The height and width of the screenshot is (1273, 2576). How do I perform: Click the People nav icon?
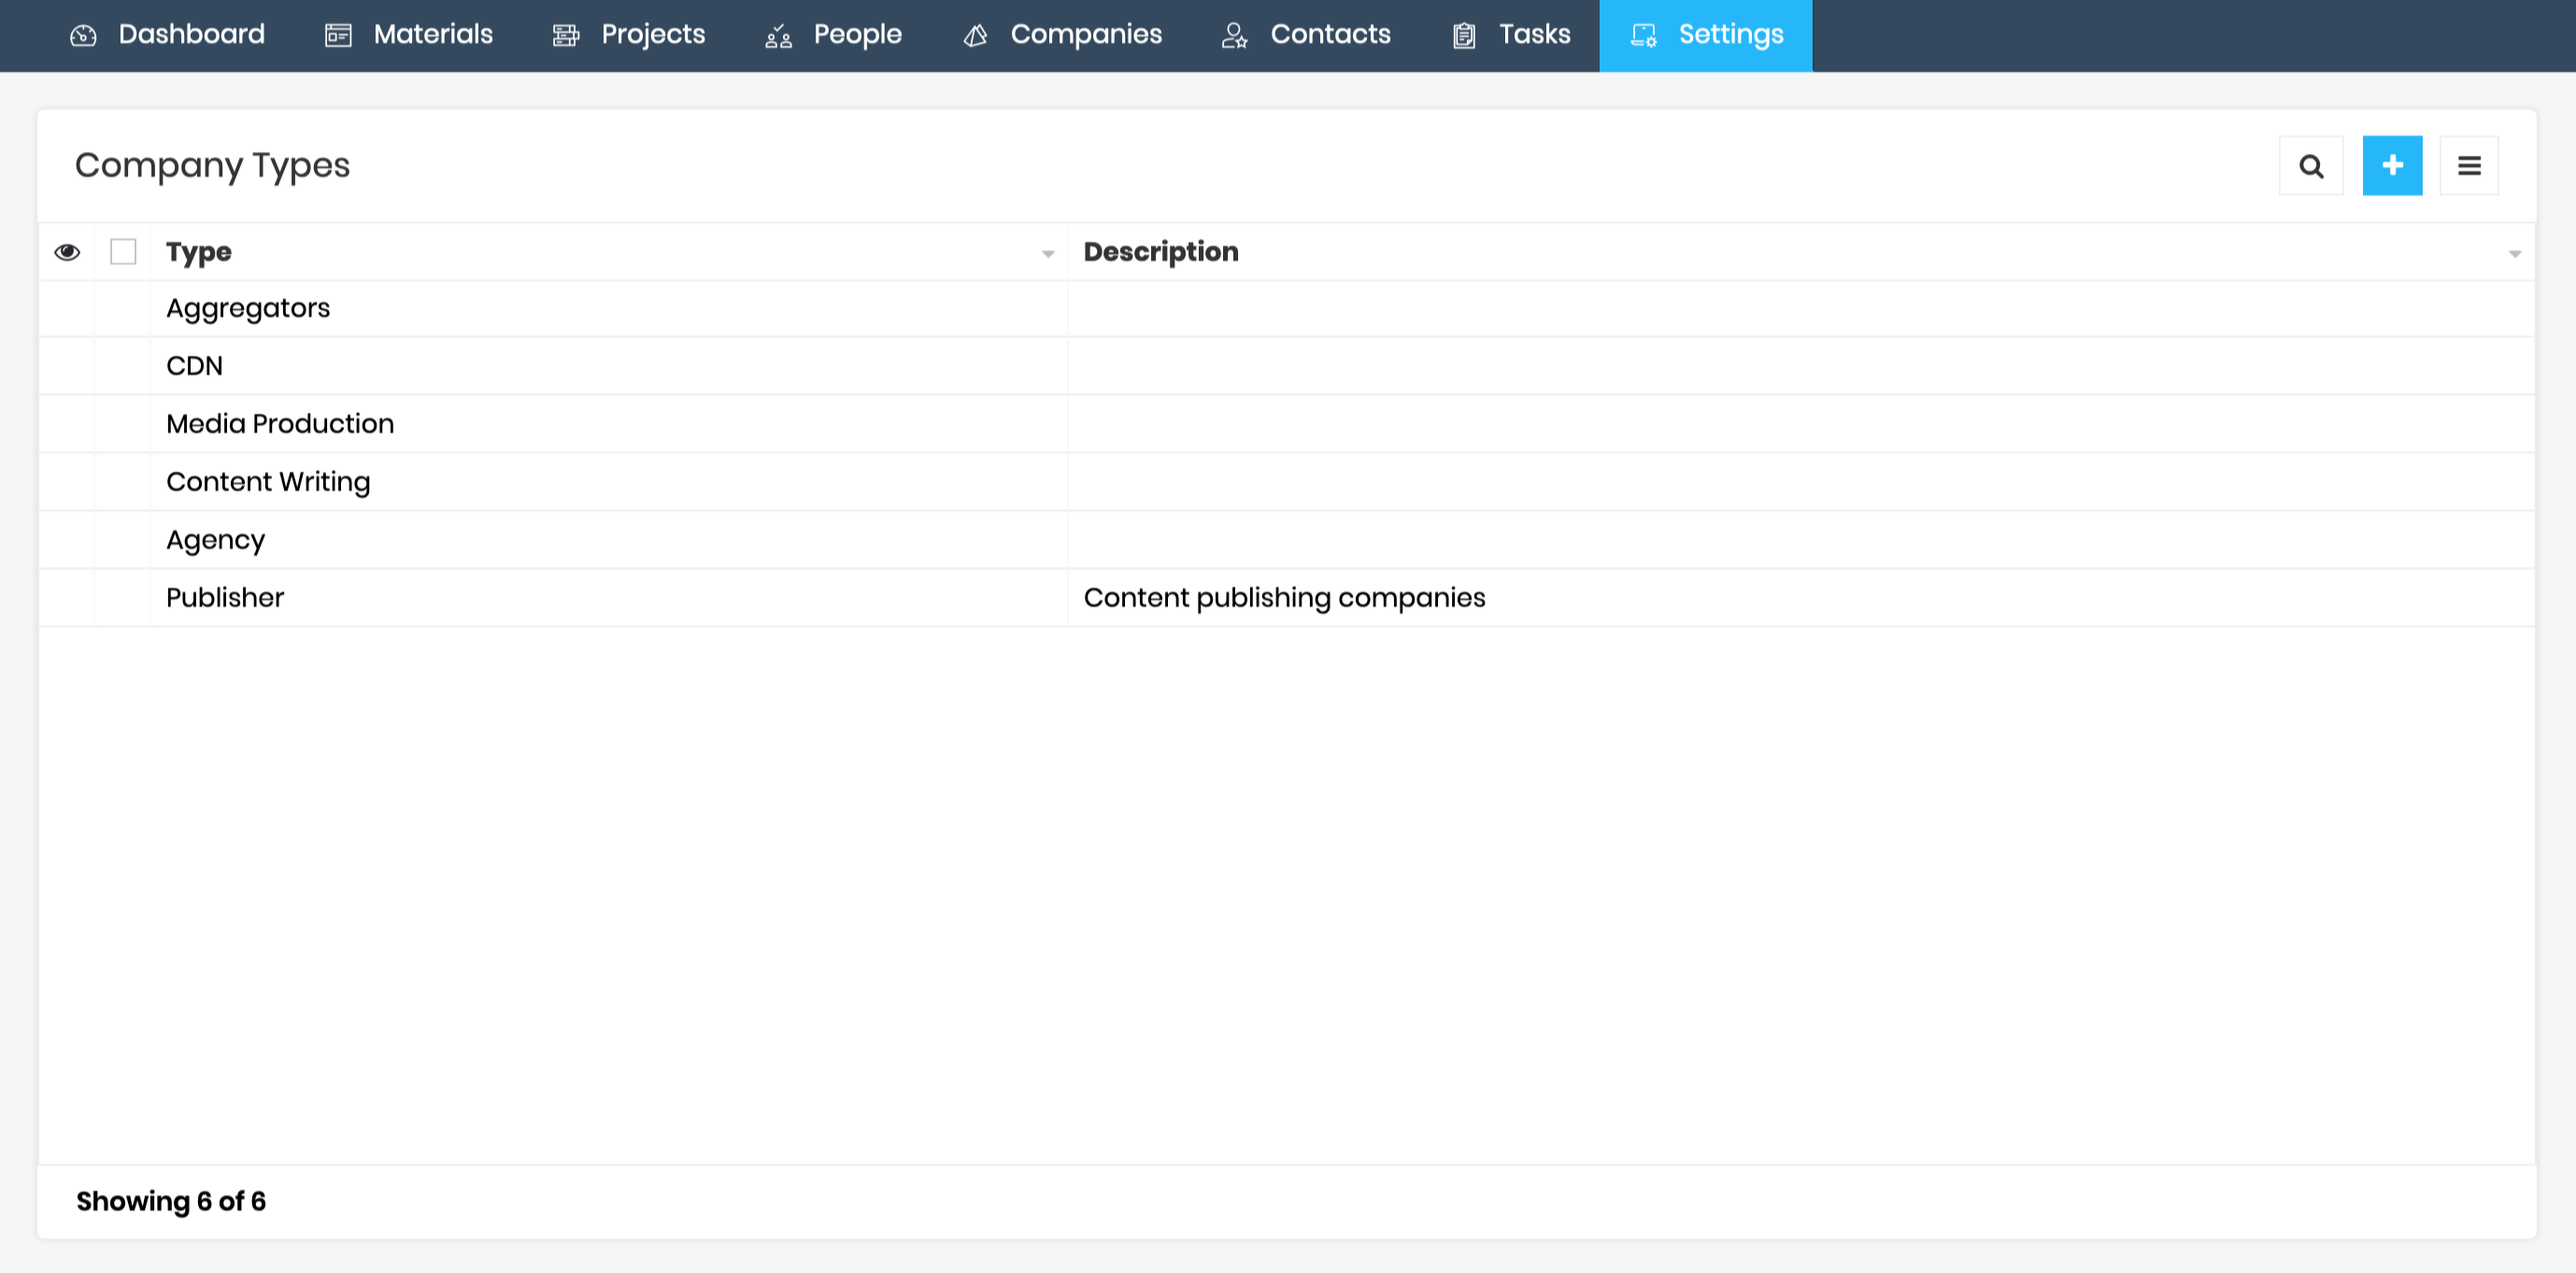pyautogui.click(x=778, y=36)
